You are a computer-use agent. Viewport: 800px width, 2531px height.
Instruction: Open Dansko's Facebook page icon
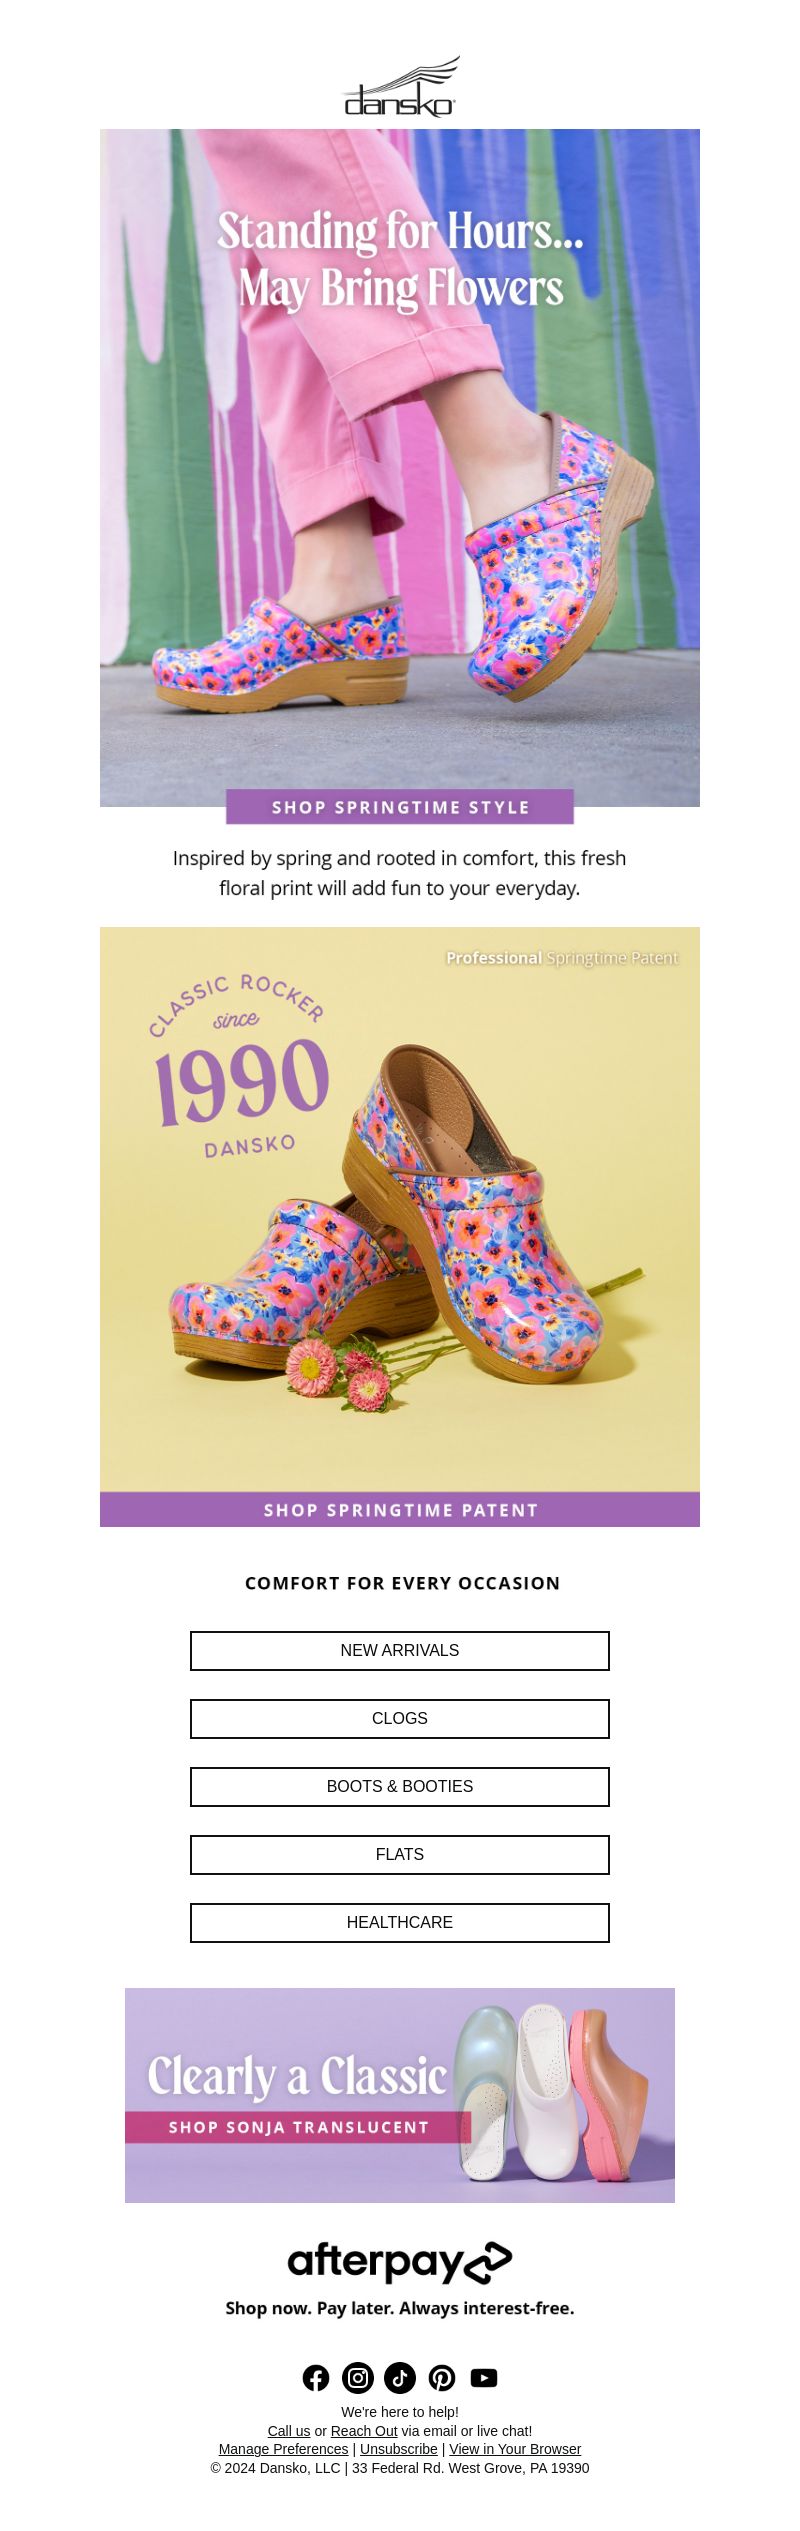click(316, 2378)
